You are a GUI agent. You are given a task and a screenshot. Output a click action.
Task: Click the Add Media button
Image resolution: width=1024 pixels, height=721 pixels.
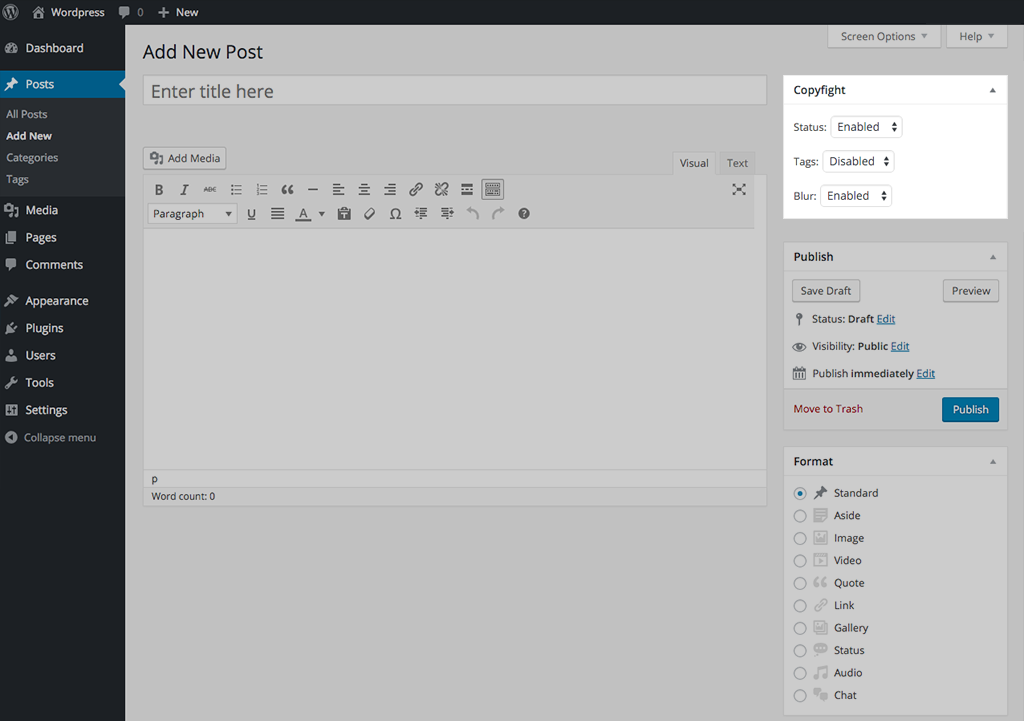click(185, 158)
